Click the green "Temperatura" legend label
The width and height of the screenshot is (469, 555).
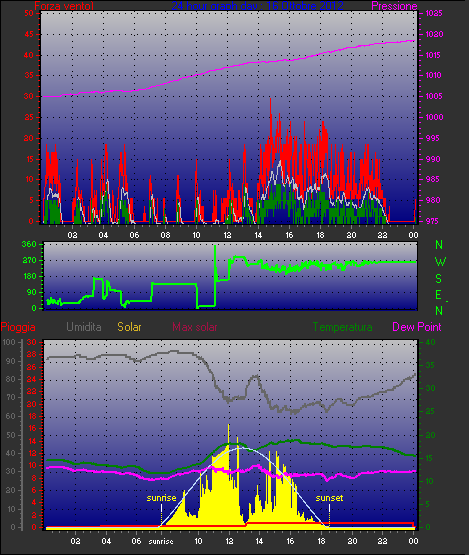point(342,327)
